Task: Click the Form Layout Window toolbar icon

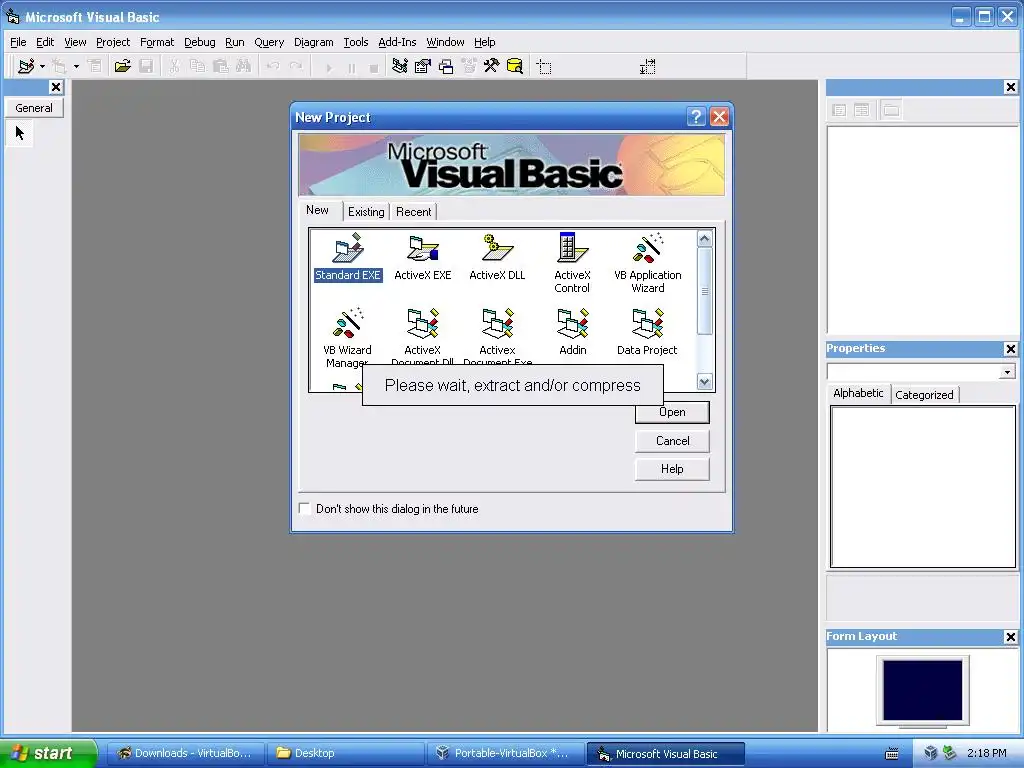Action: [446, 66]
